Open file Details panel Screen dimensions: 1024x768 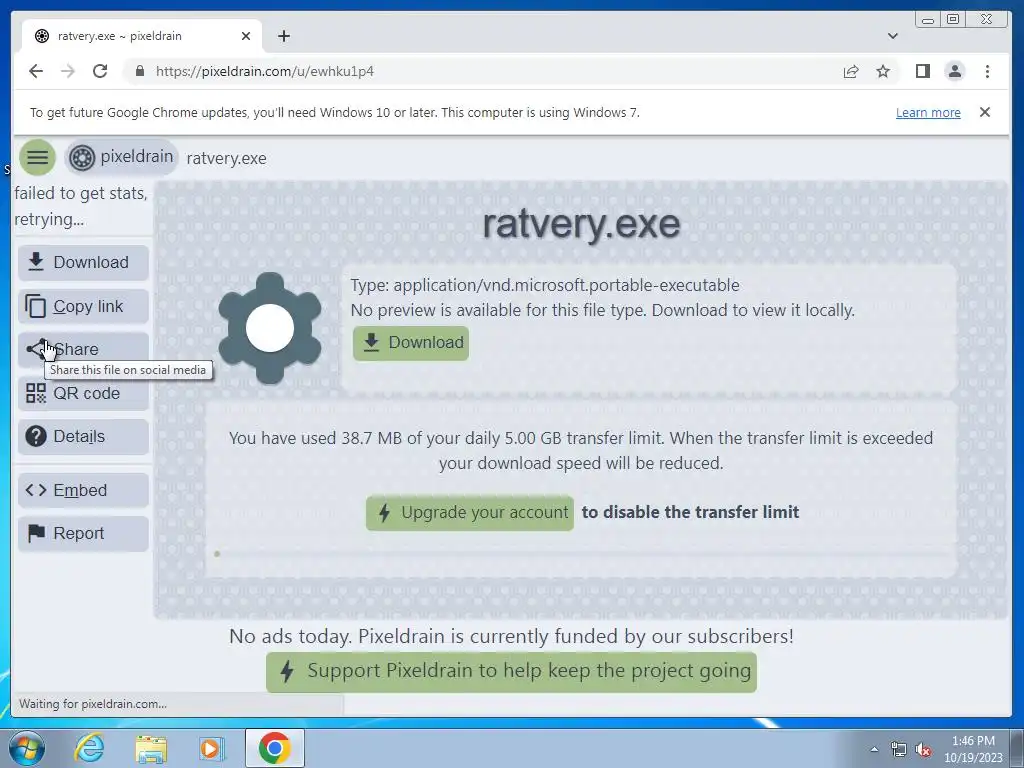click(x=84, y=436)
